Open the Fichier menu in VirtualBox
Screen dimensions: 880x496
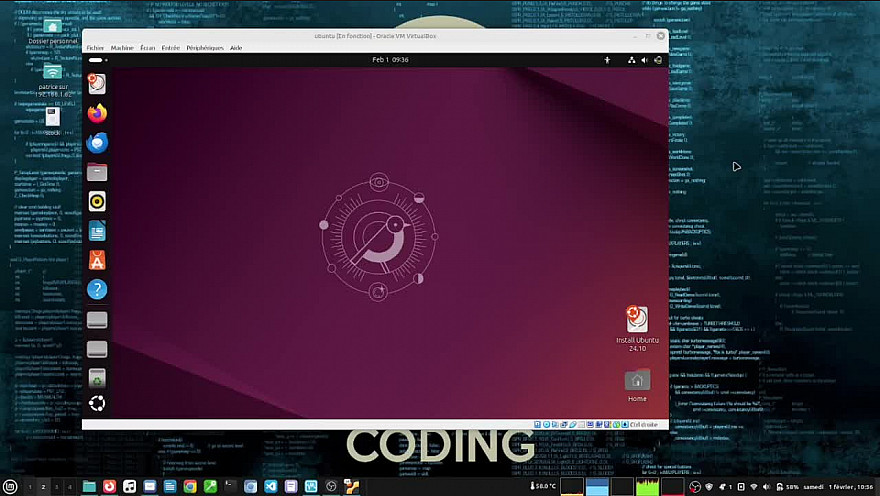(x=95, y=48)
